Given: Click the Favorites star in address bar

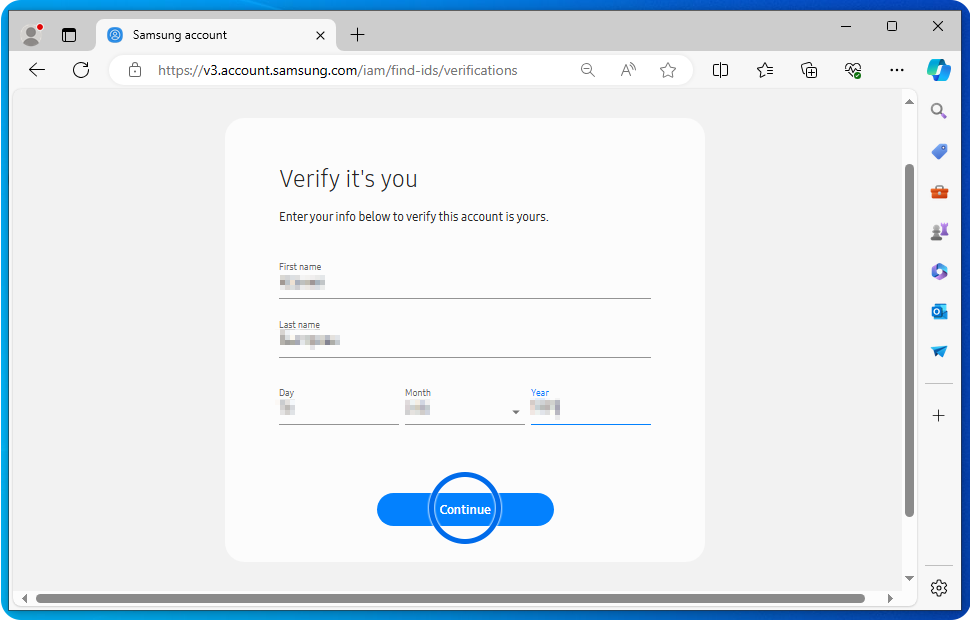Looking at the screenshot, I should coord(668,70).
